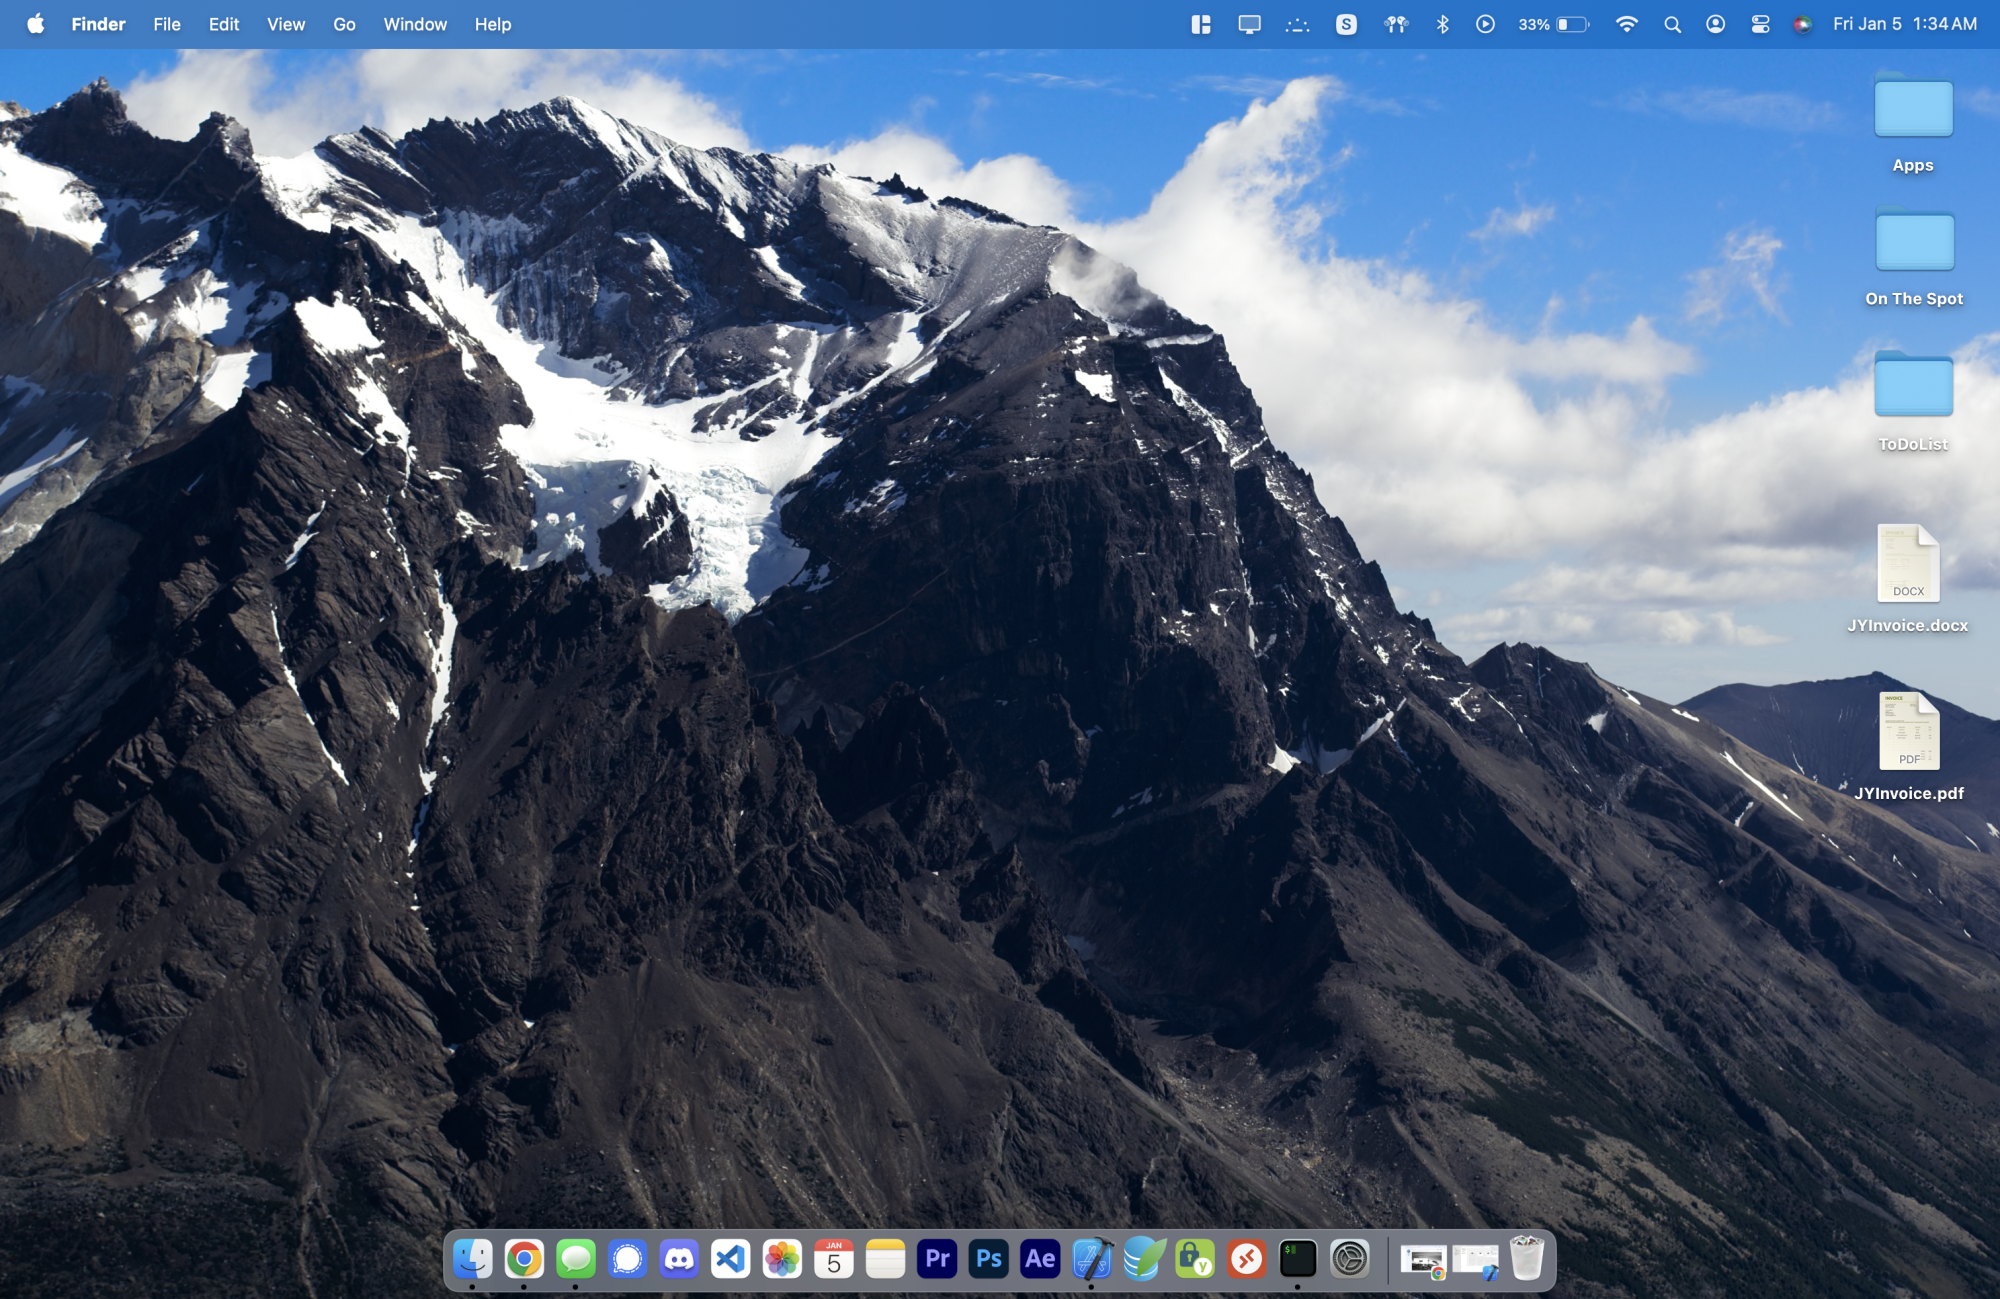Open the Apple menu
The image size is (2000, 1299).
point(35,23)
